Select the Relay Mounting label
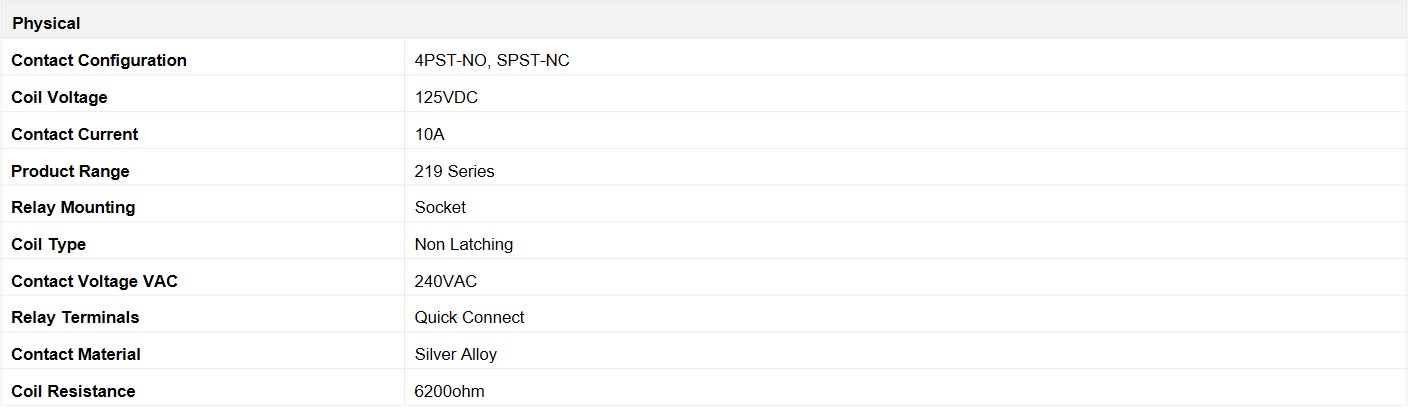 click(73, 207)
